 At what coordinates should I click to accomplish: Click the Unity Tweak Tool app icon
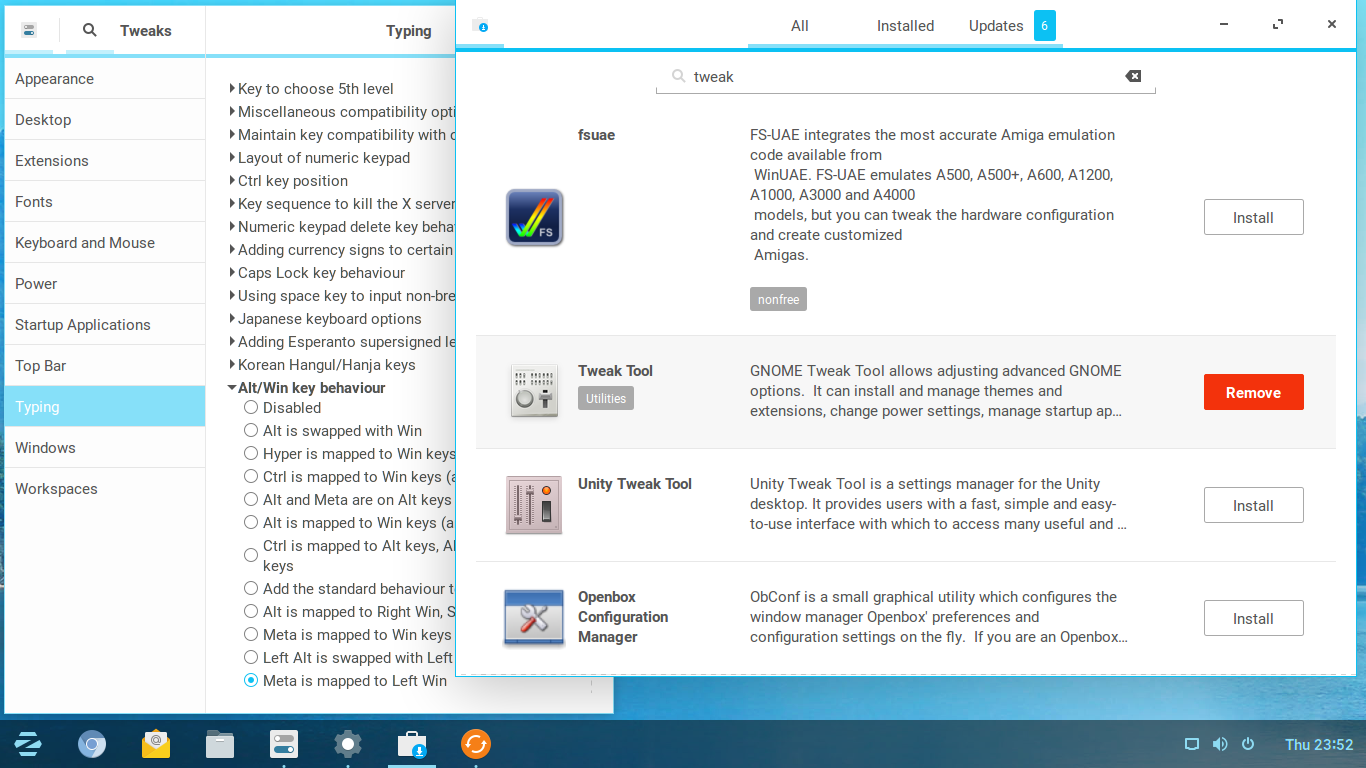point(535,505)
